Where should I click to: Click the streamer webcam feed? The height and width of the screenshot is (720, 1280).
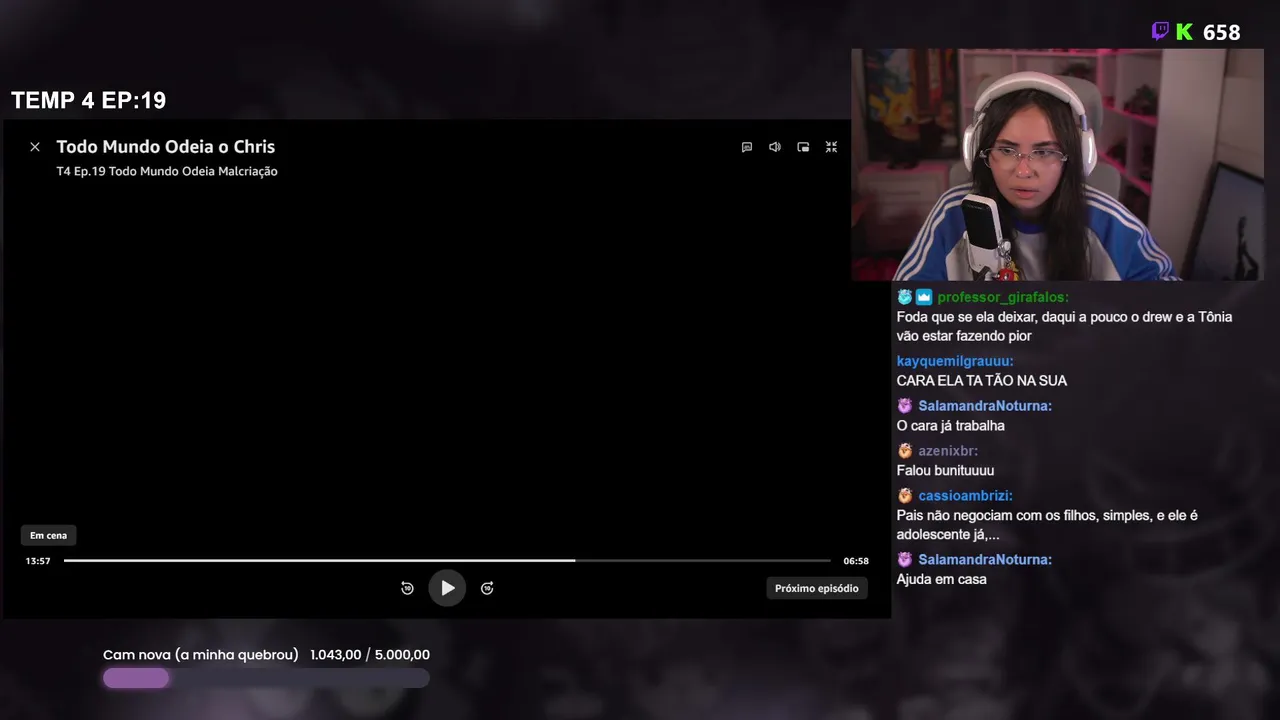click(x=1057, y=165)
